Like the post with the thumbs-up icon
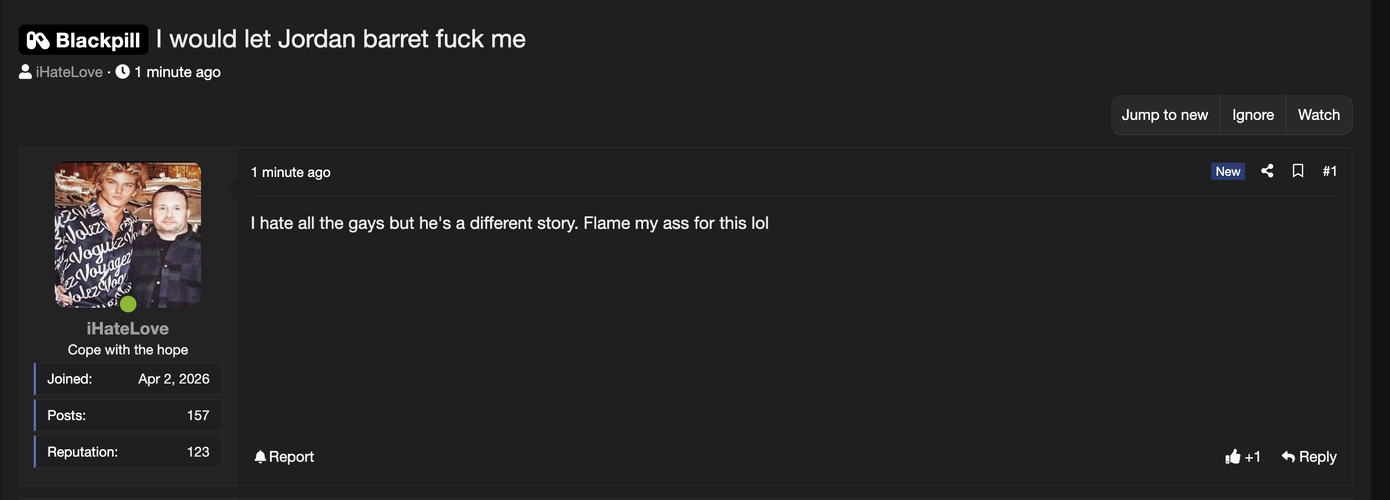 [1233, 457]
